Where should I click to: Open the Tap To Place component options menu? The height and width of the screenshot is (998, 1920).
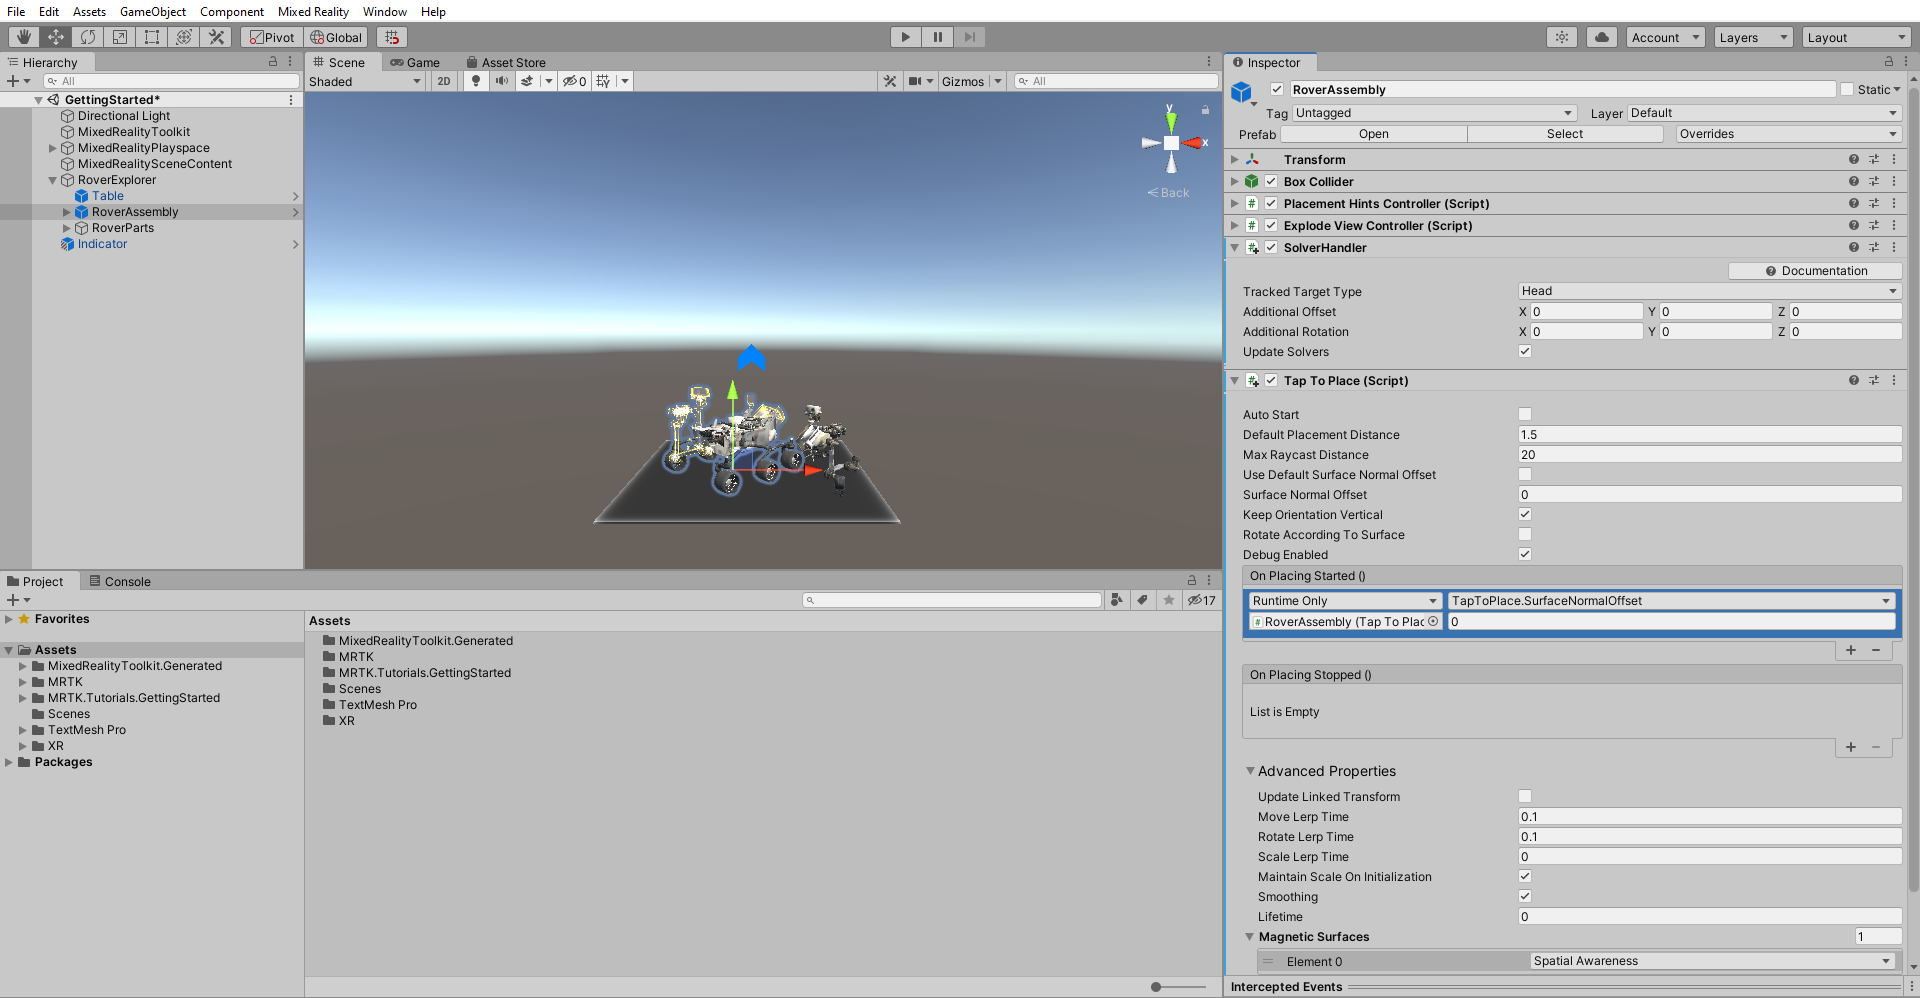point(1894,380)
